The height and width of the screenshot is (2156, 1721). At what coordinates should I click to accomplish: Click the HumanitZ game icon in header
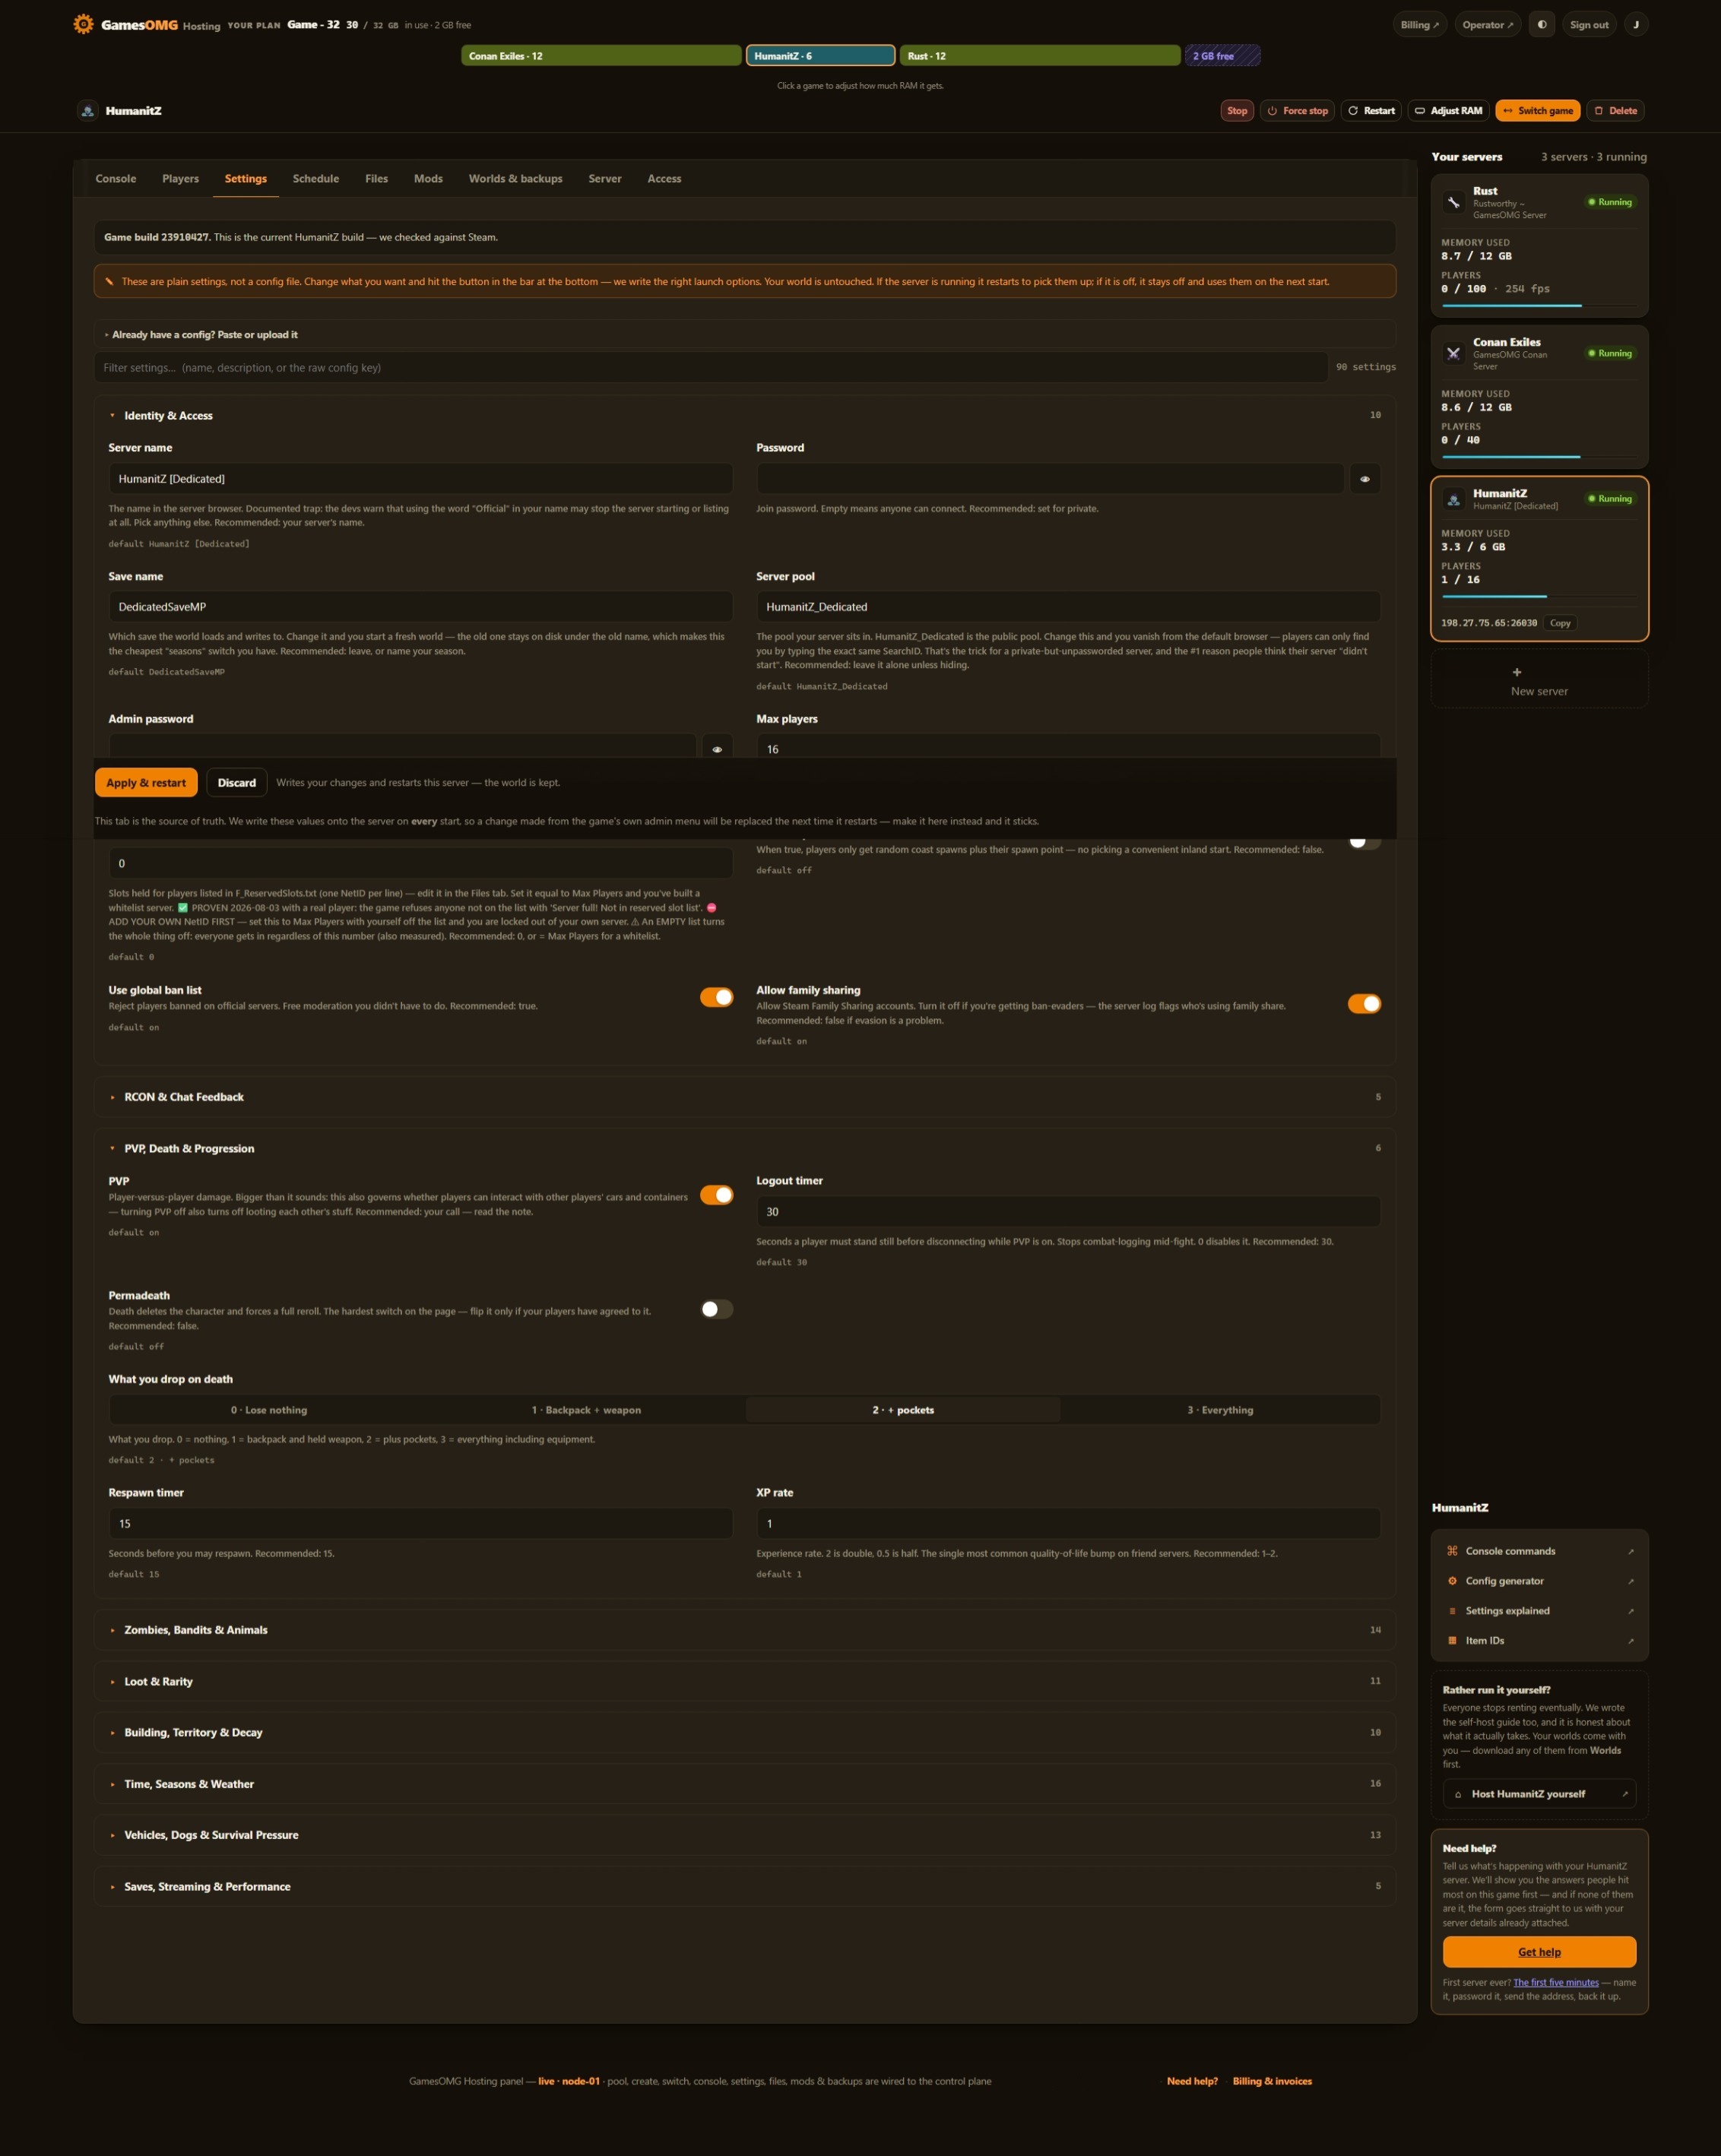click(x=87, y=111)
